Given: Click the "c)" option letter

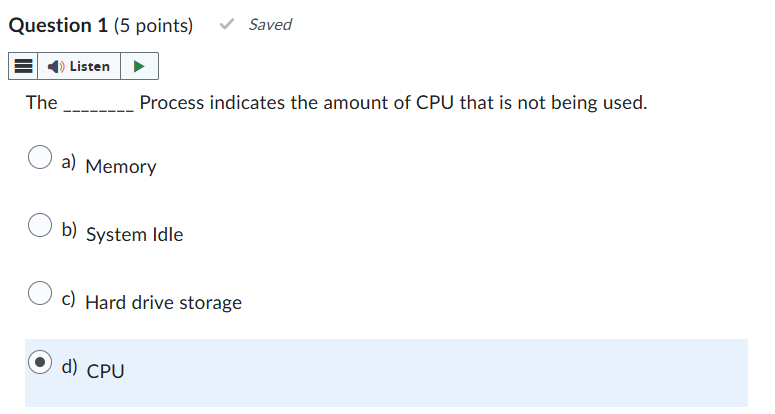Looking at the screenshot, I should pos(69,297).
